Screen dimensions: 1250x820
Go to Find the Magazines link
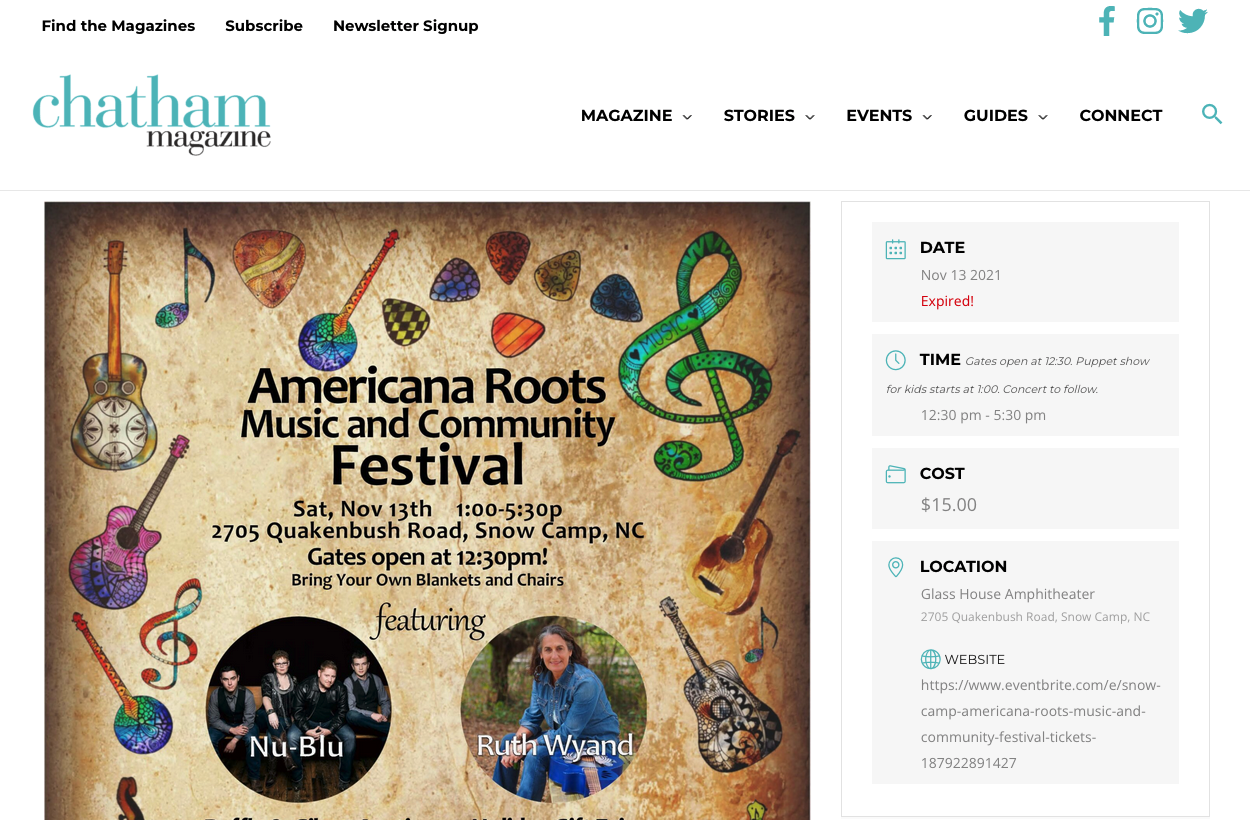[x=118, y=26]
